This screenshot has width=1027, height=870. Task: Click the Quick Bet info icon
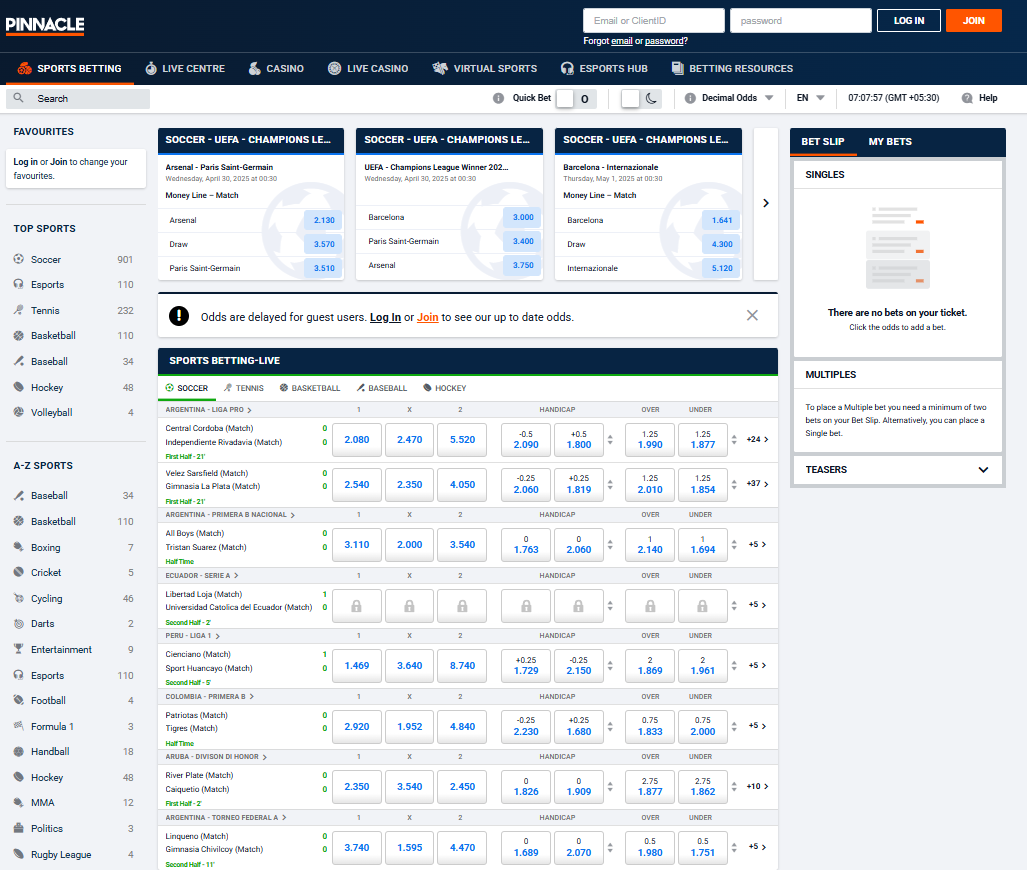point(498,98)
